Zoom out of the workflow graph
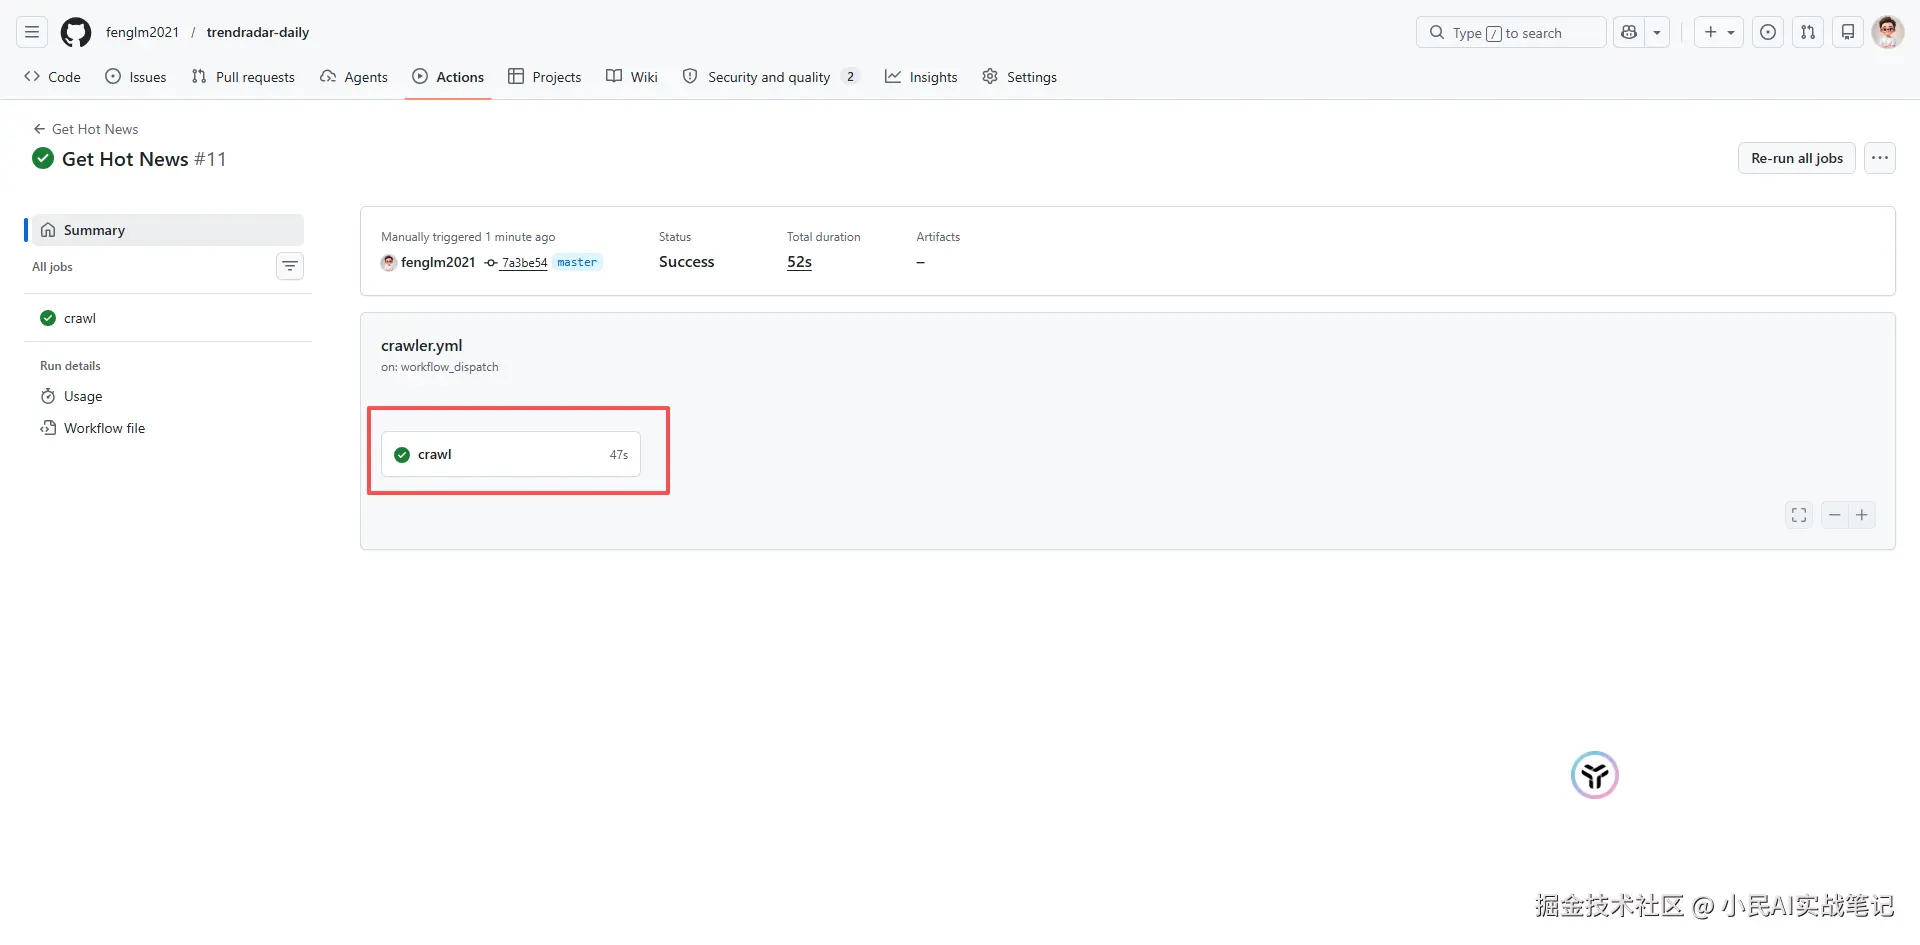Screen dimensions: 1920x945 pyautogui.click(x=1834, y=515)
